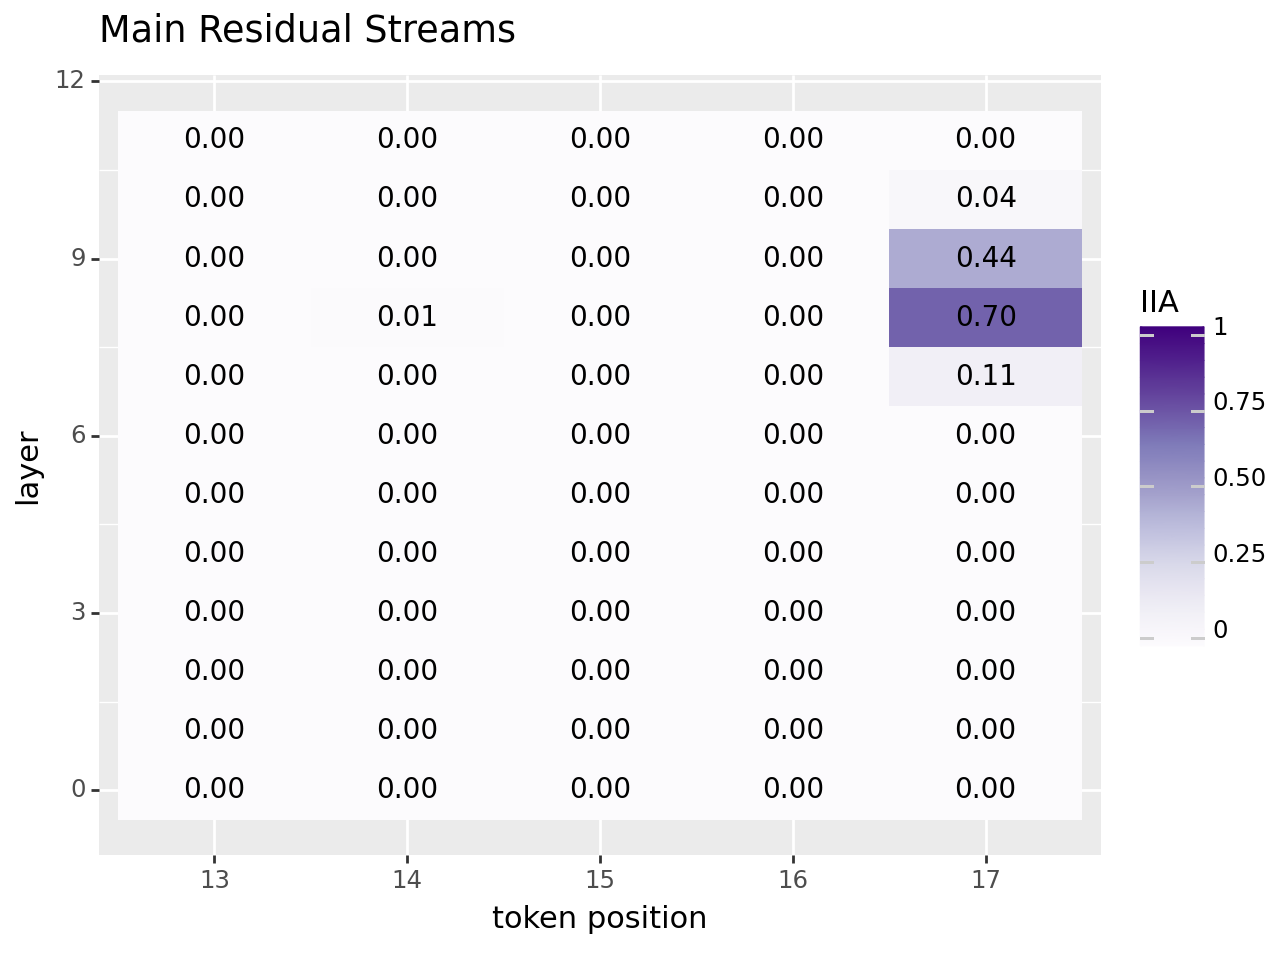
Task: Click the 0.25 legend tick label
Action: pos(1238,554)
